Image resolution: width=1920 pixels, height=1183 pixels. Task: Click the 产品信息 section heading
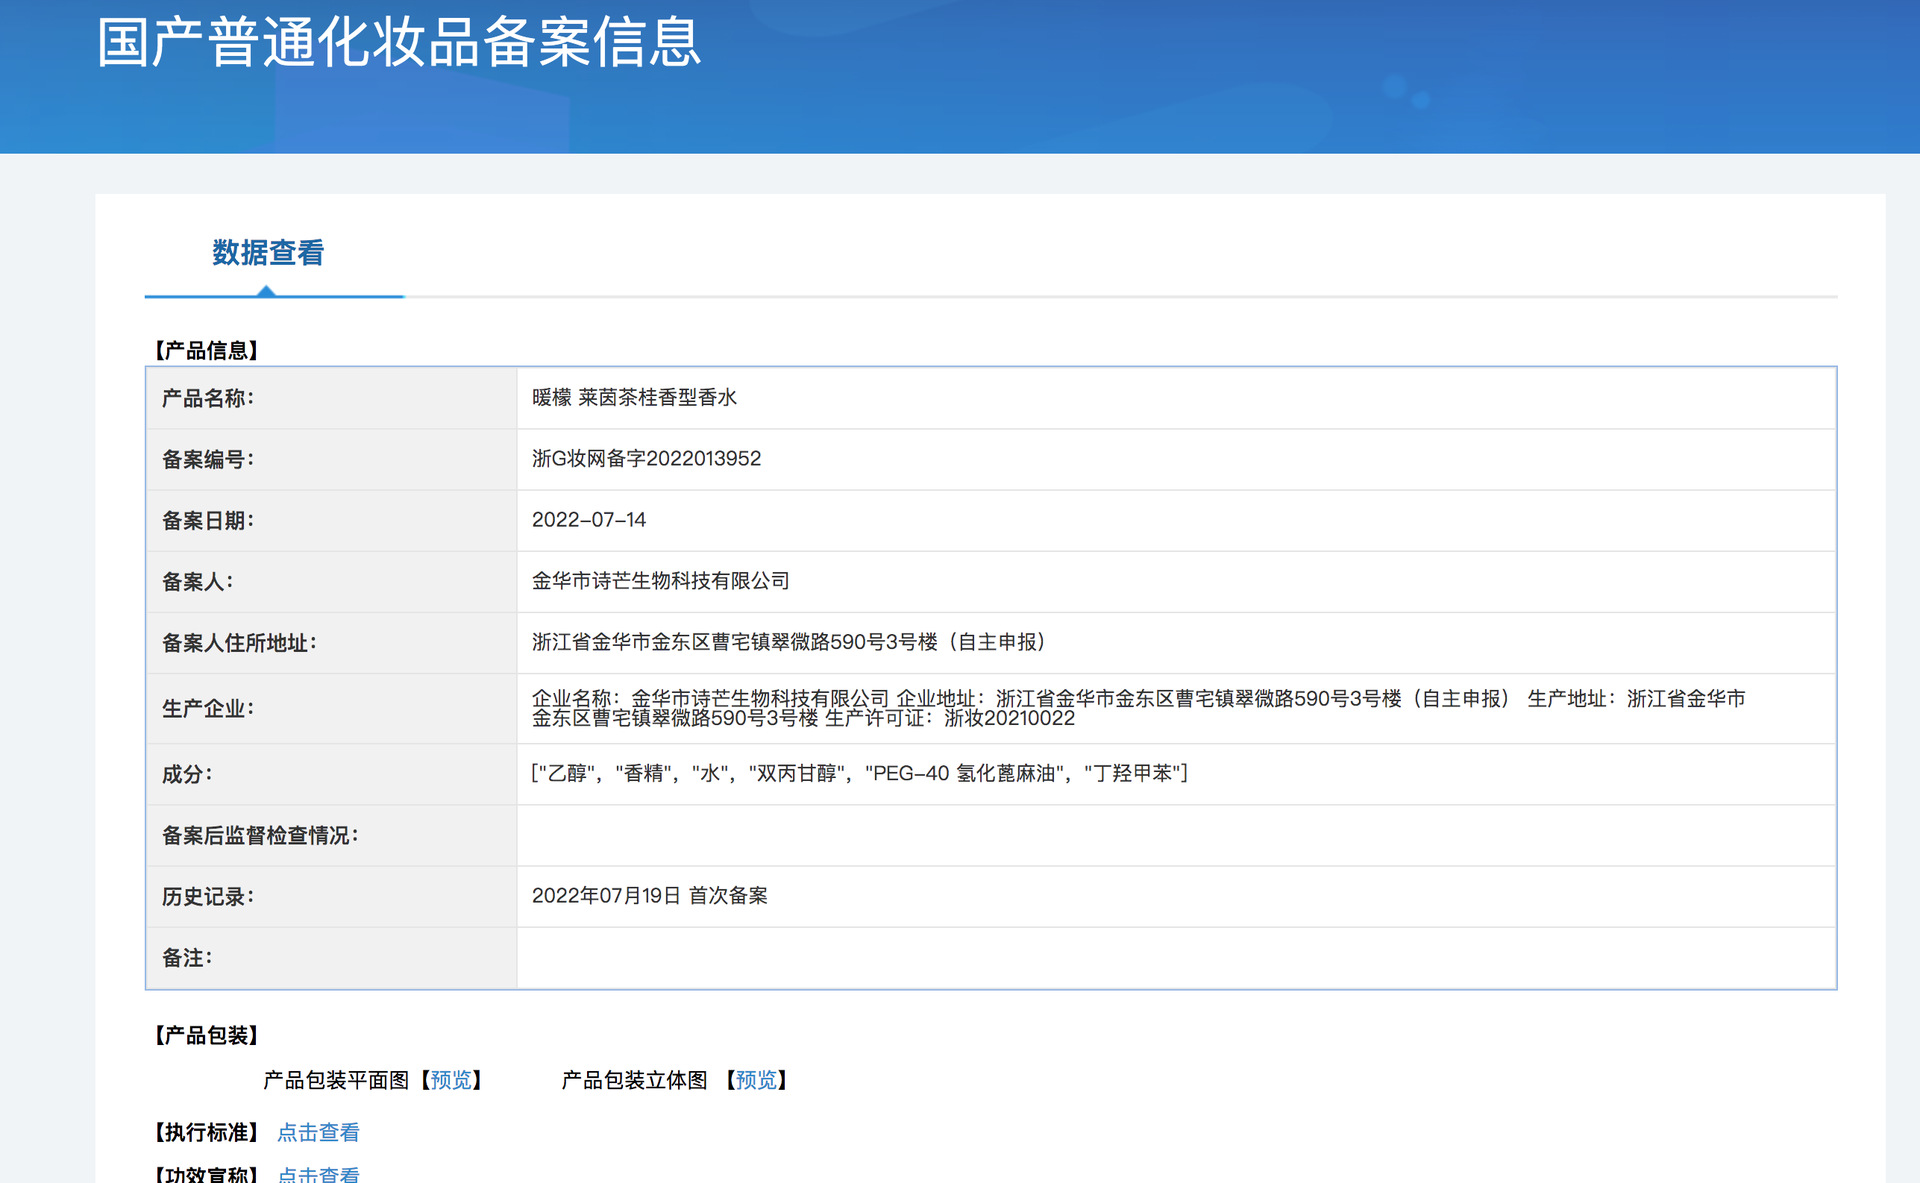click(206, 351)
